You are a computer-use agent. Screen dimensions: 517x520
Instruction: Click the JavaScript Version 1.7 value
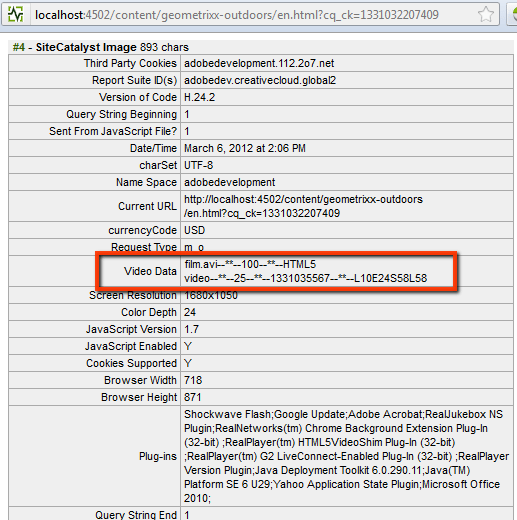tap(191, 329)
